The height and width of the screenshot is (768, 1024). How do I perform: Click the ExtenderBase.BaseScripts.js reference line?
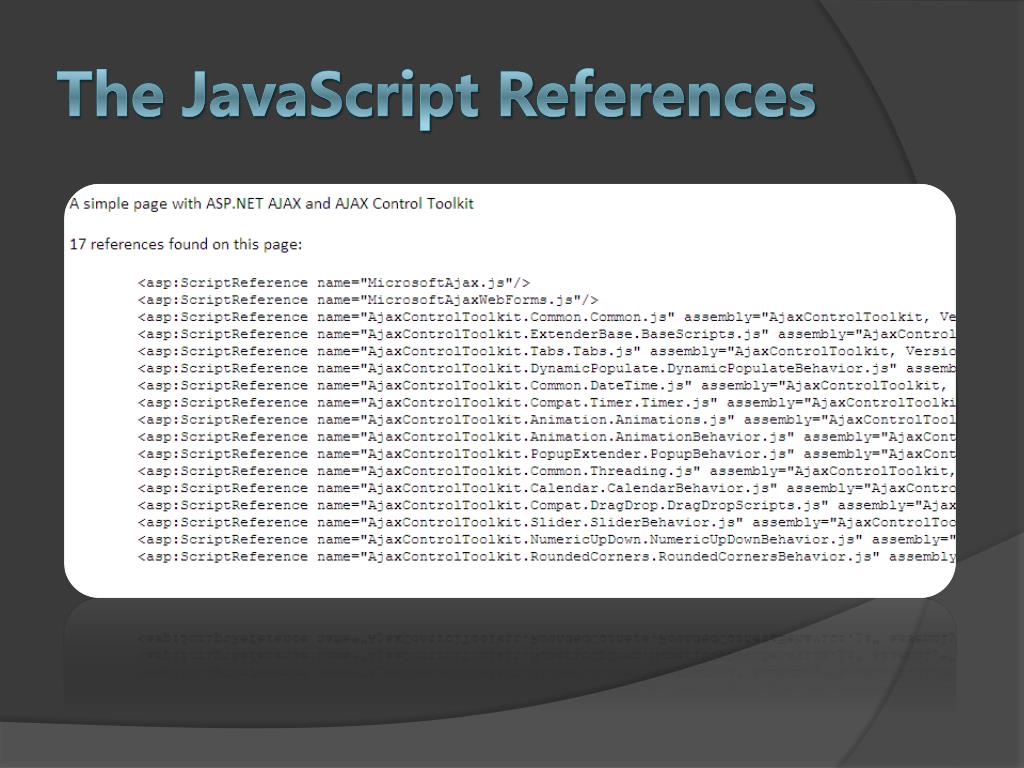[547, 334]
